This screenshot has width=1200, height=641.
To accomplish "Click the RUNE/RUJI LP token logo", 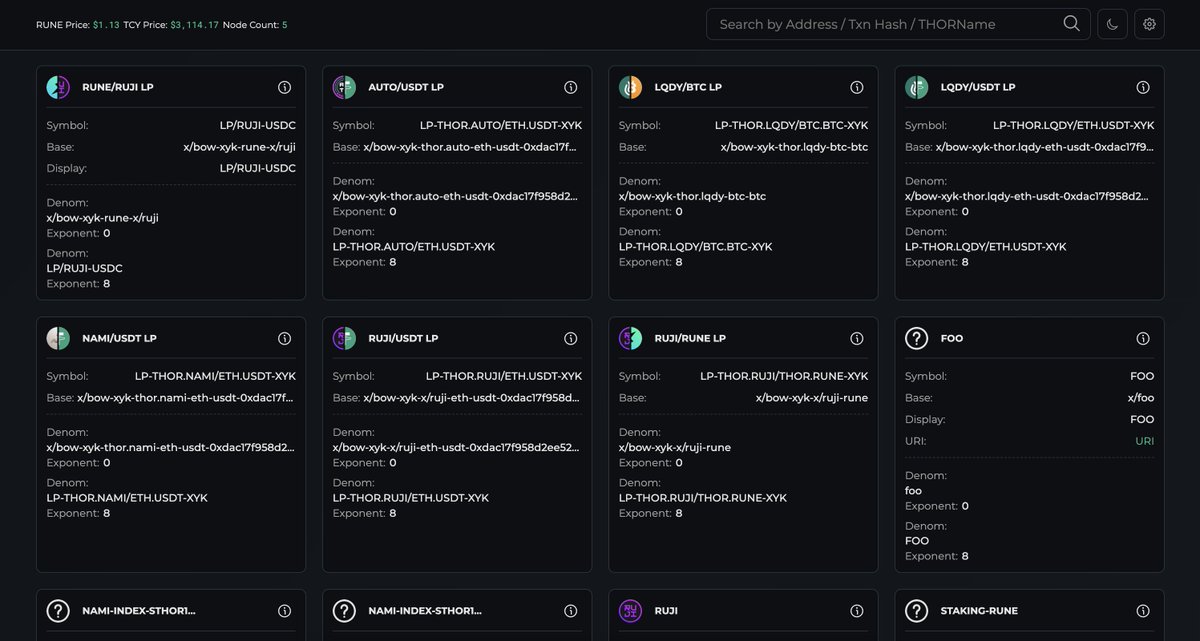I will coord(58,88).
